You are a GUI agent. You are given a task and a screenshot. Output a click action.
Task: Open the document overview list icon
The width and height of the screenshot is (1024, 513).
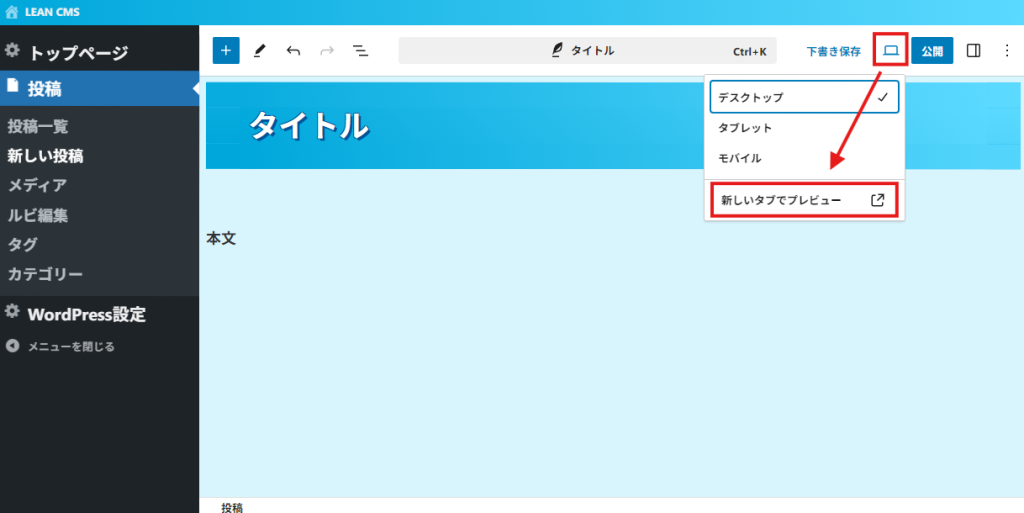[361, 50]
